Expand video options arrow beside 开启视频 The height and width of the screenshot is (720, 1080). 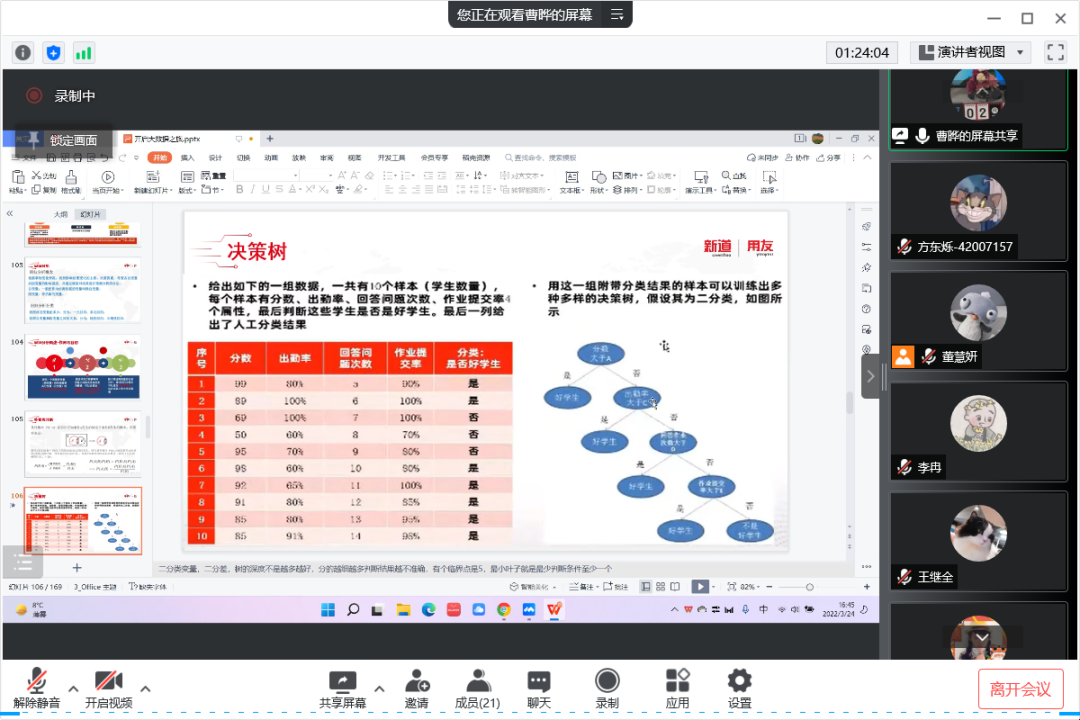click(x=145, y=688)
